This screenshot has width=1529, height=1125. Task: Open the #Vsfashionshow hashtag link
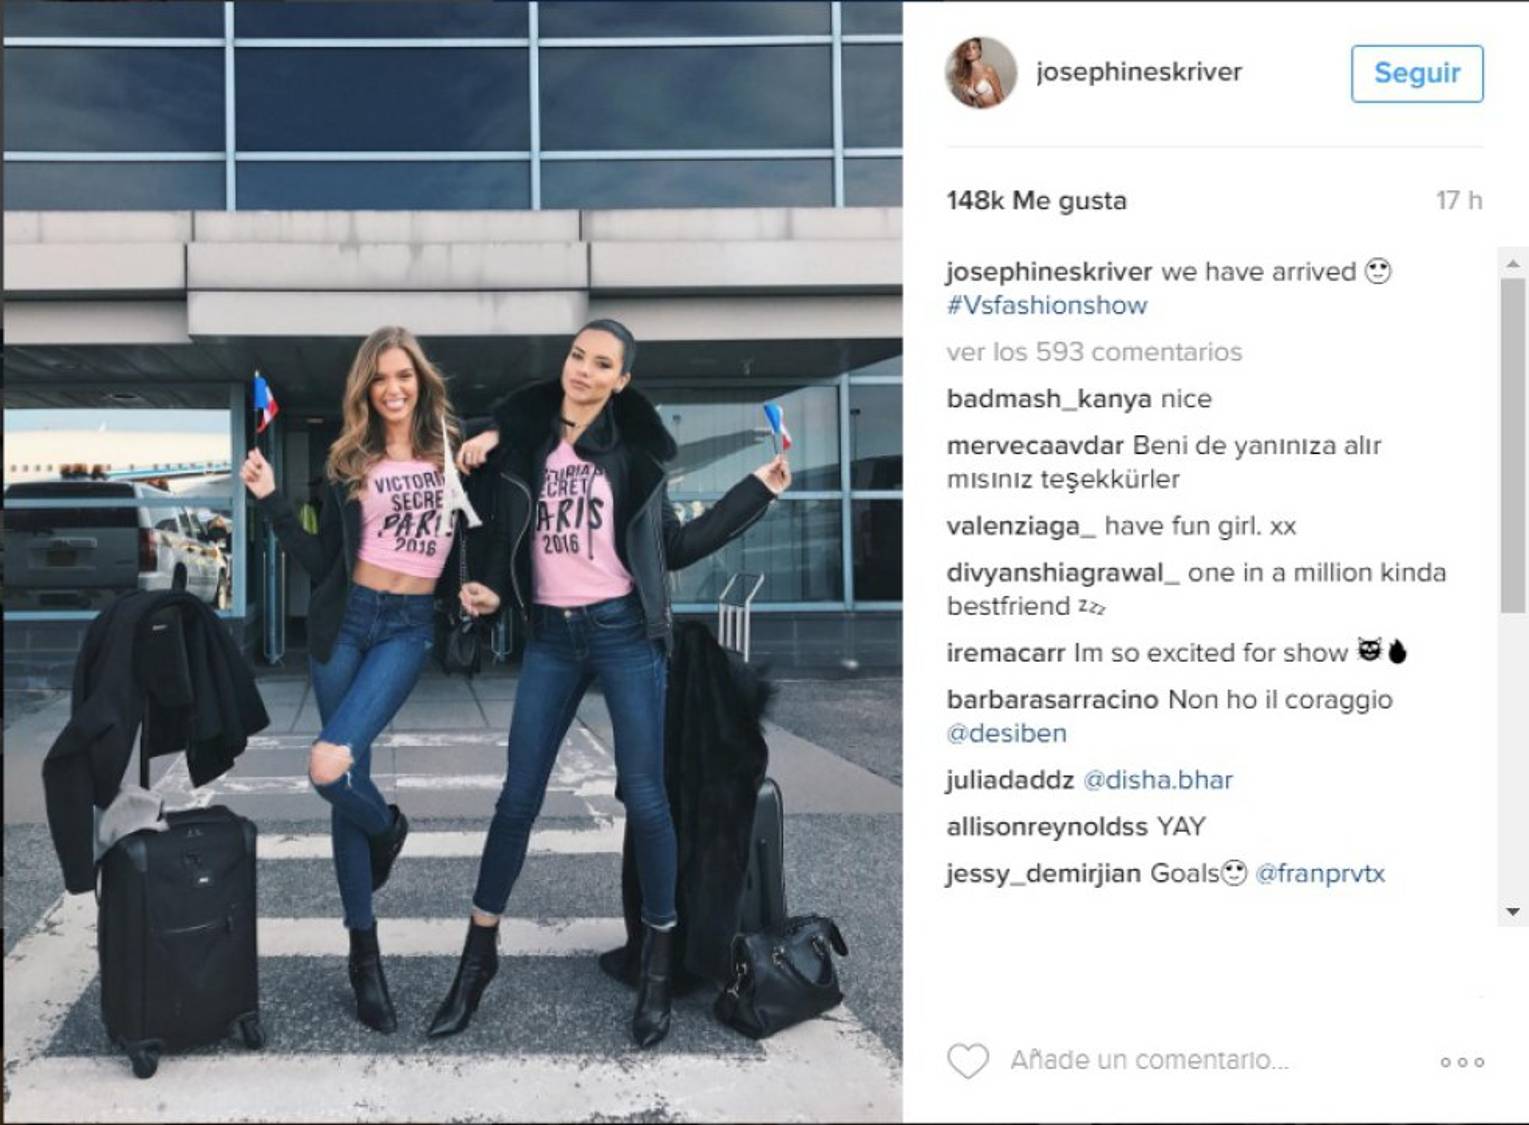click(x=1047, y=305)
